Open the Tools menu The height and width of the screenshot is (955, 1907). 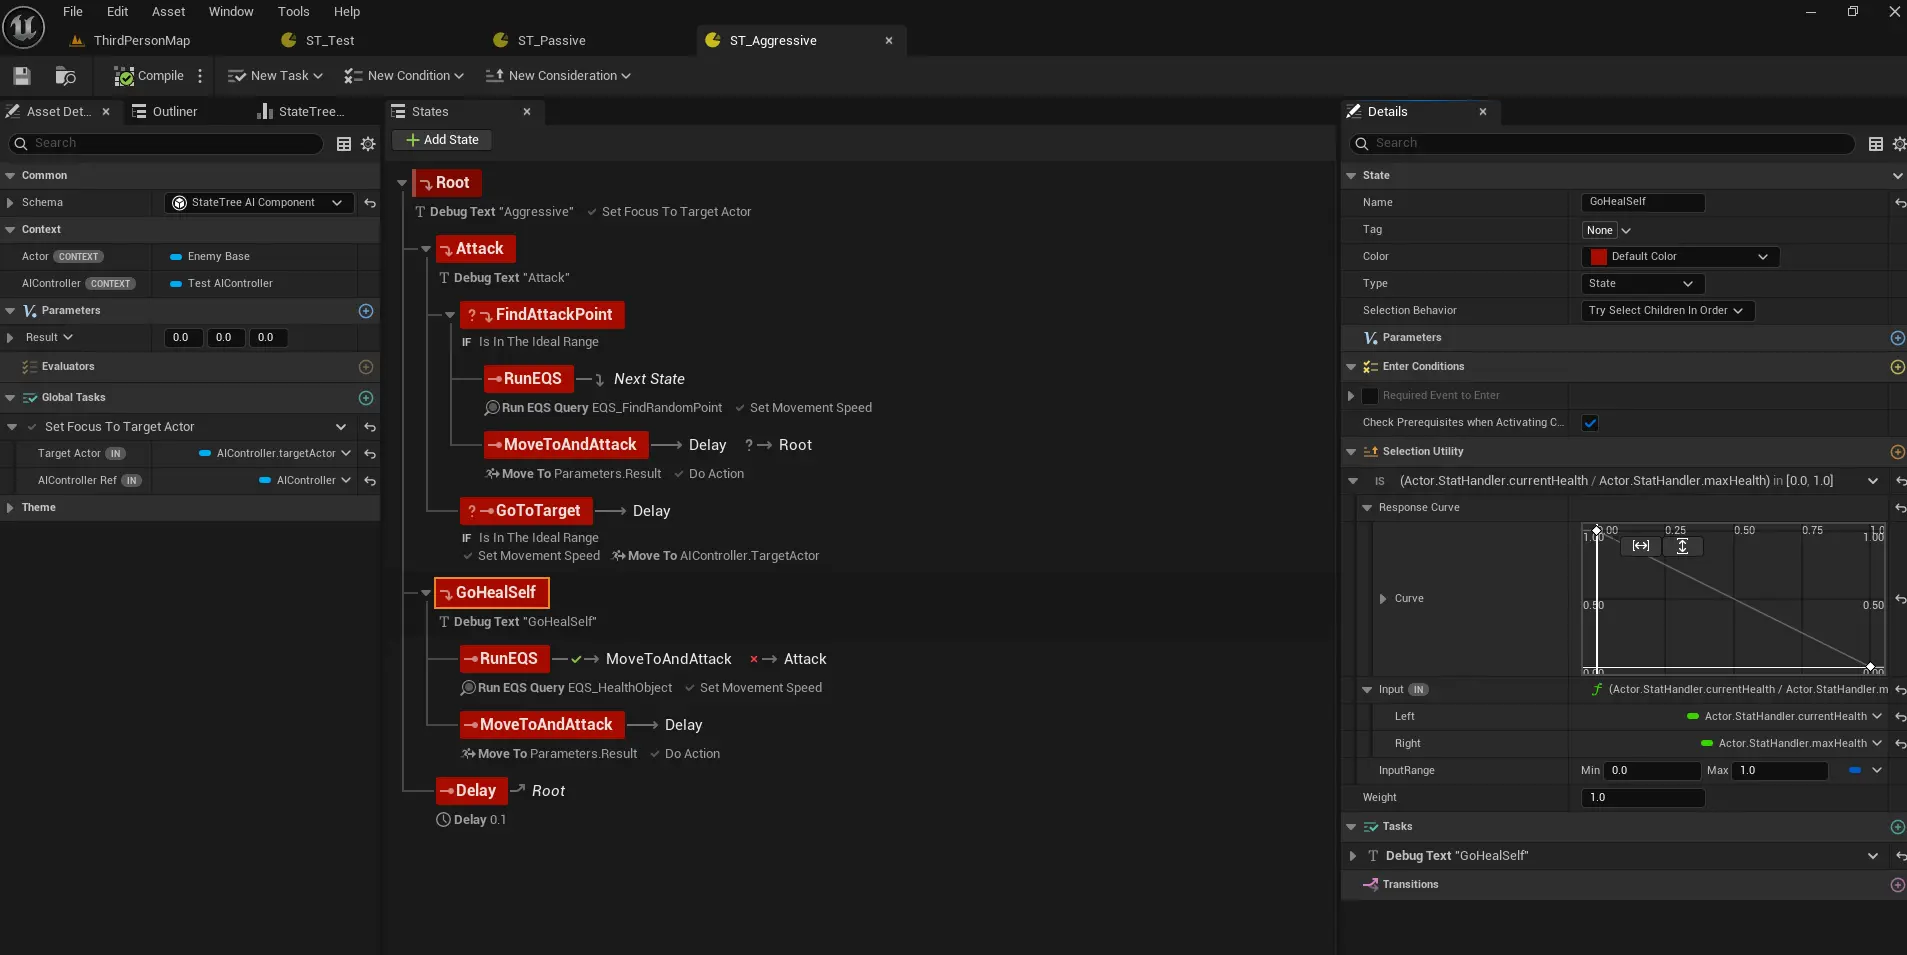click(293, 12)
